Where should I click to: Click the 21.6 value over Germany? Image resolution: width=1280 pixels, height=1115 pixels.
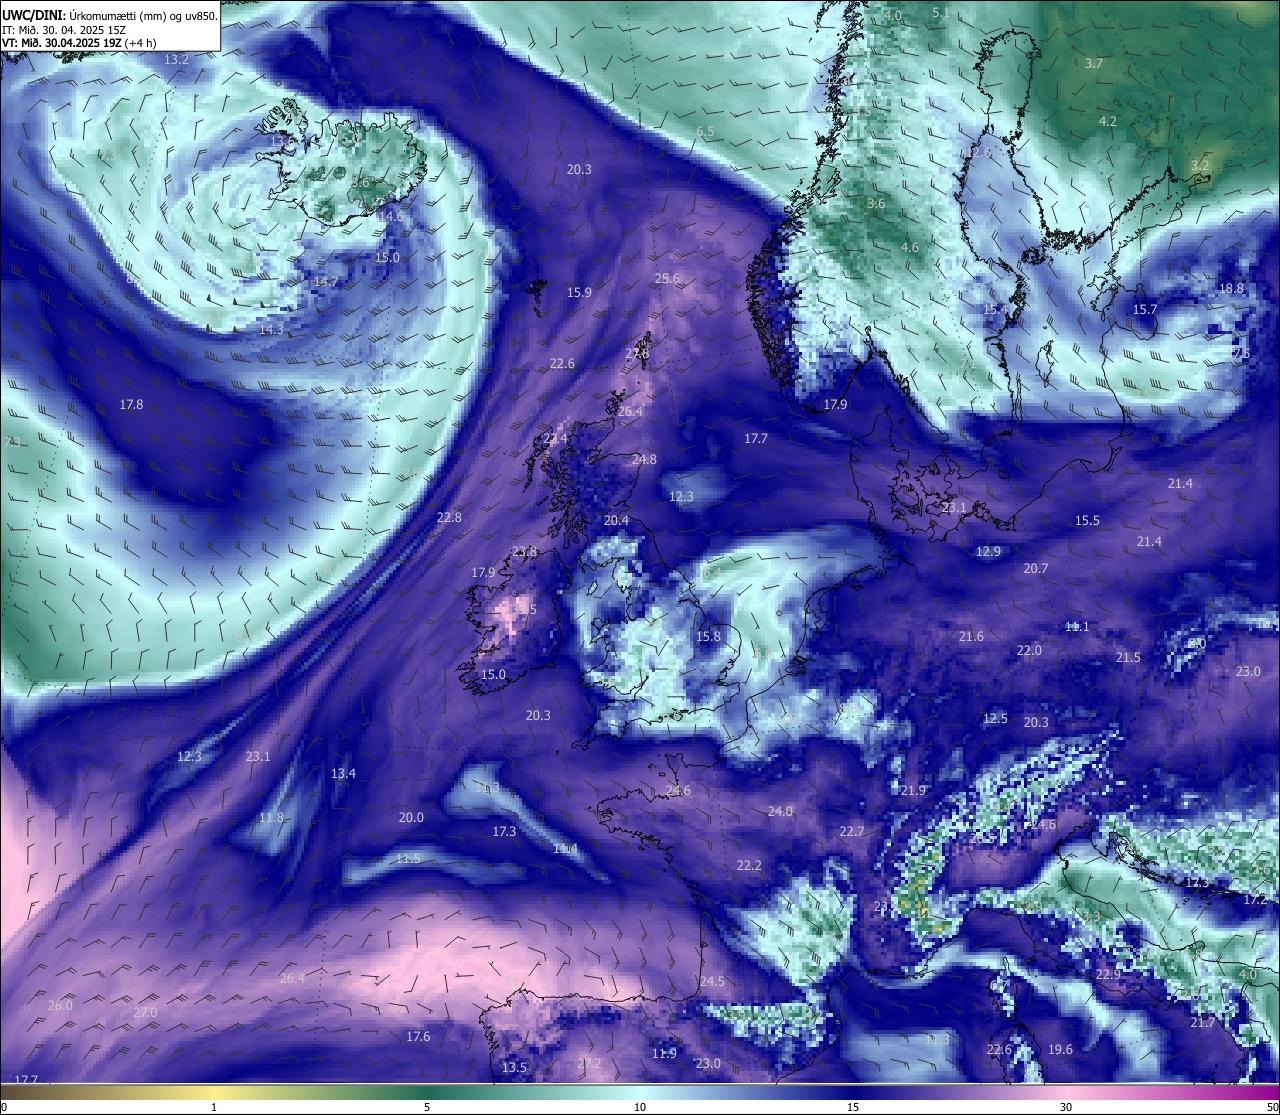[971, 637]
